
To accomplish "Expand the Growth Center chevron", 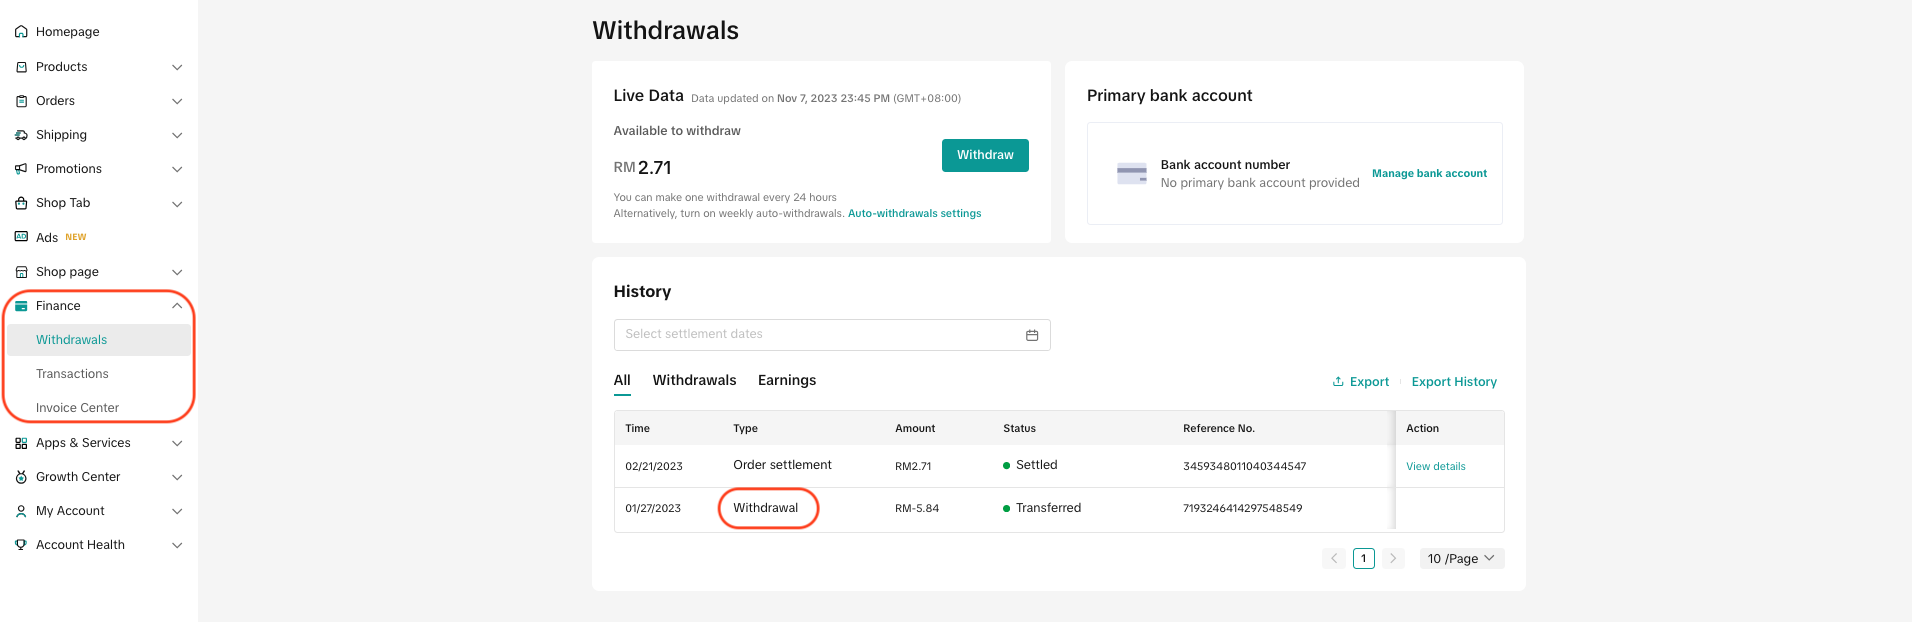I will tap(177, 477).
